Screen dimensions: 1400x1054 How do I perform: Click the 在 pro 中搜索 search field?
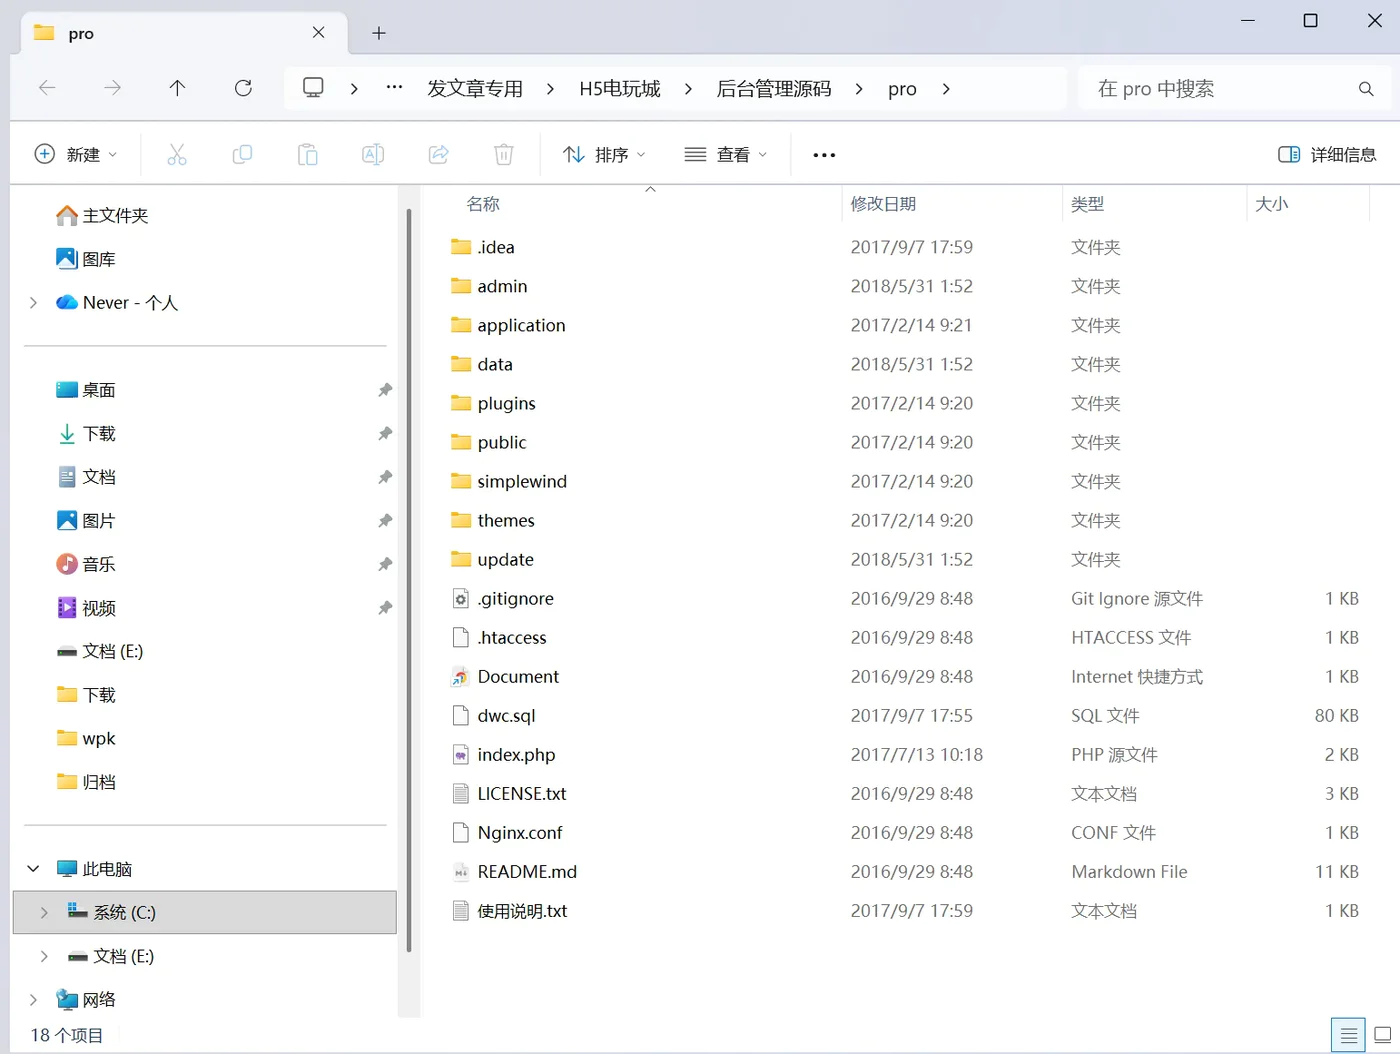pyautogui.click(x=1234, y=89)
